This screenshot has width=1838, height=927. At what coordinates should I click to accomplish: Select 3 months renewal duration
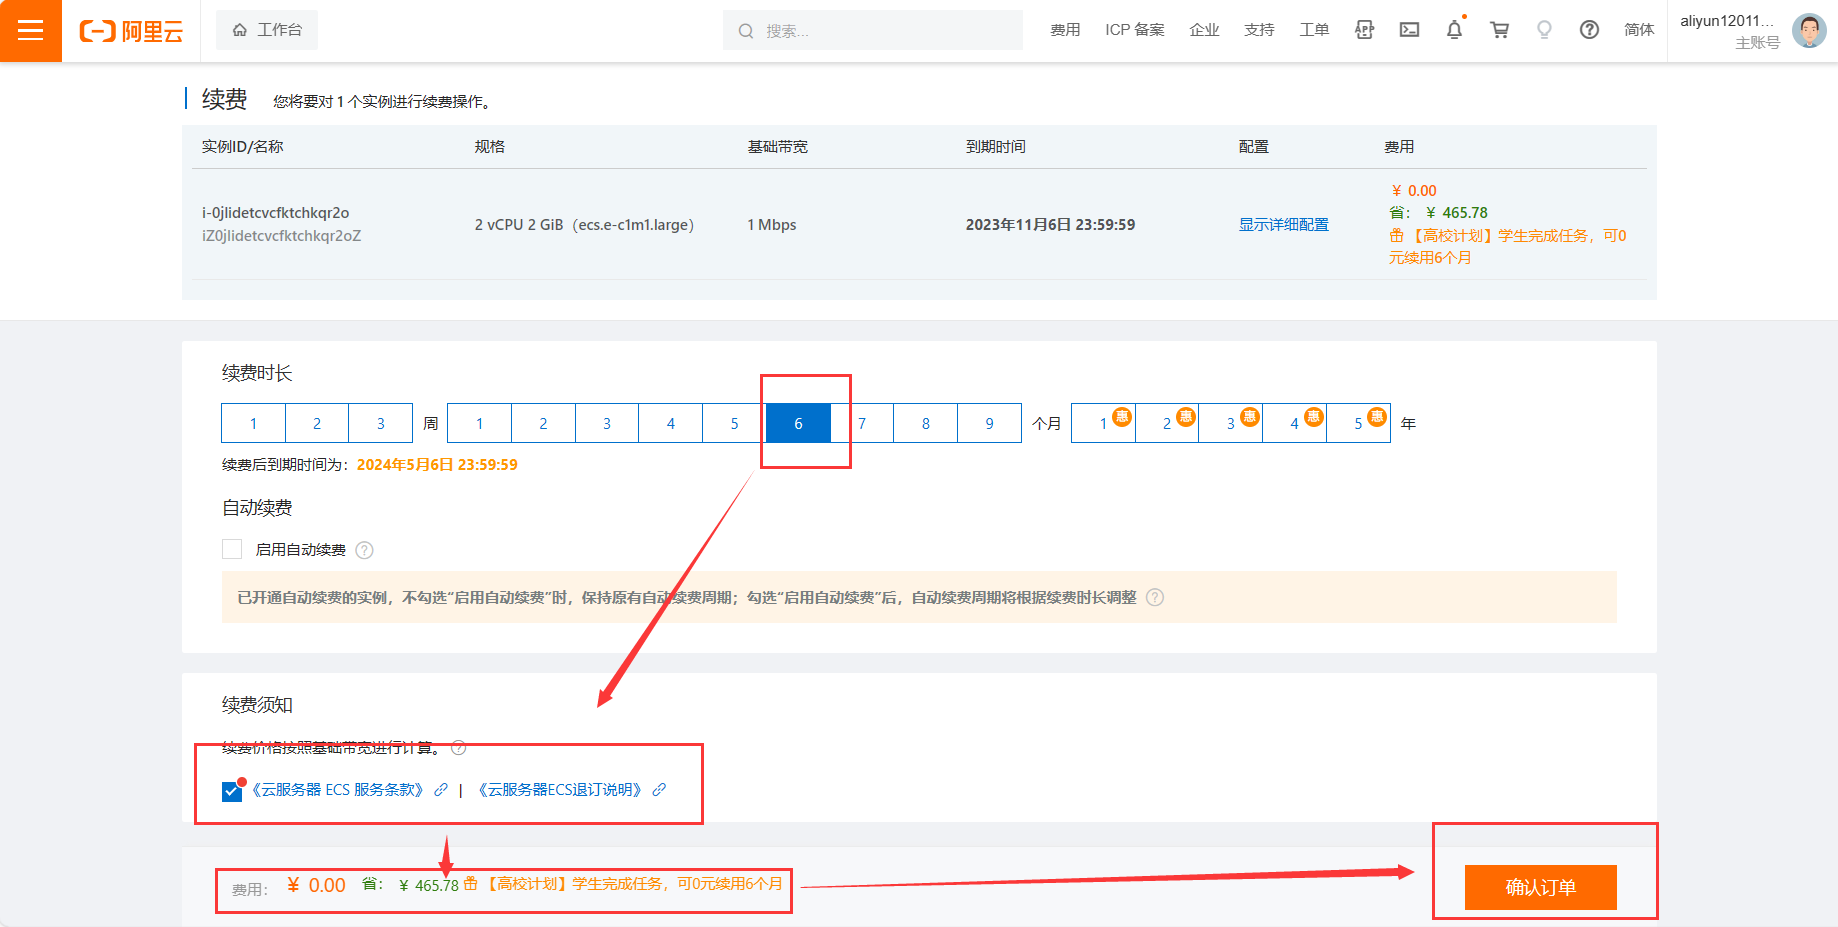607,423
